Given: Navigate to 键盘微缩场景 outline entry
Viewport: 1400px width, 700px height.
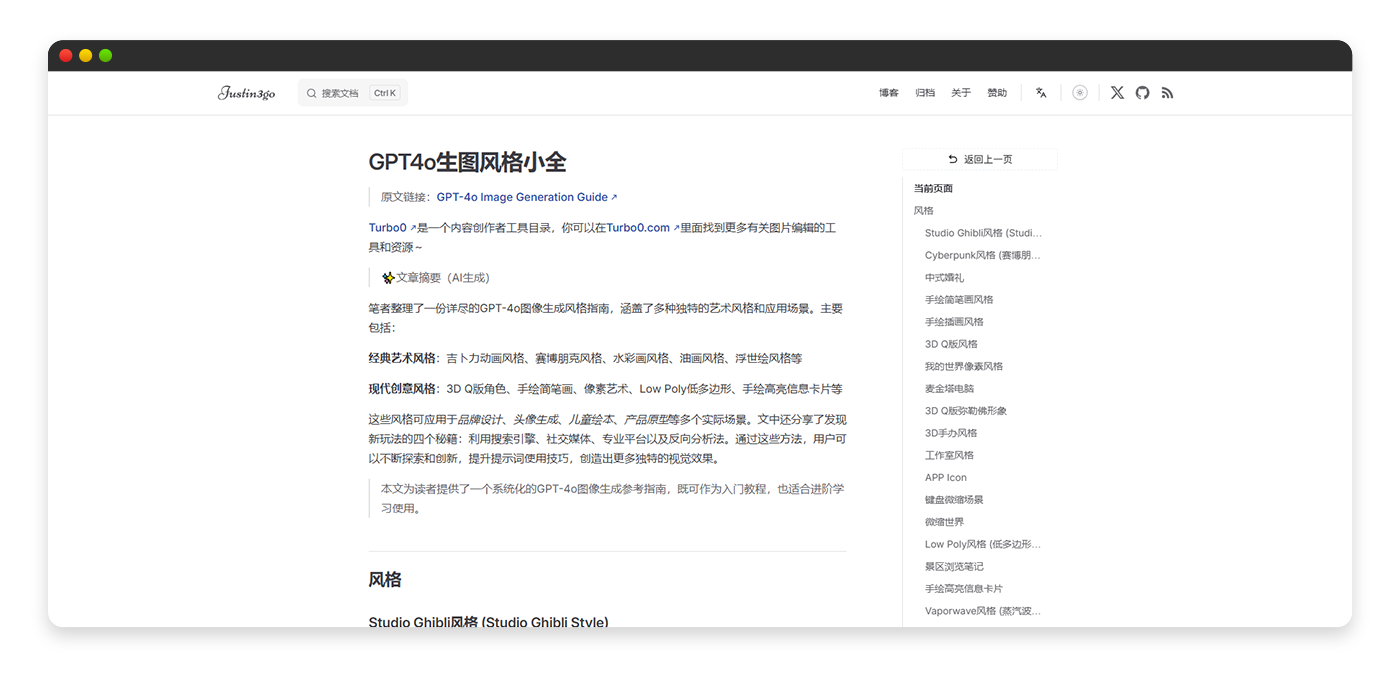Looking at the screenshot, I should [954, 500].
